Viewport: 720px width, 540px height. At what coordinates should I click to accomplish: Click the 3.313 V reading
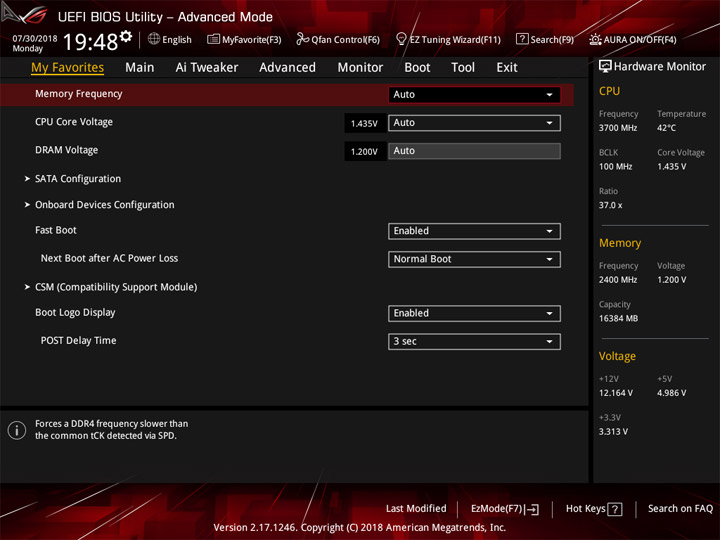pos(613,432)
